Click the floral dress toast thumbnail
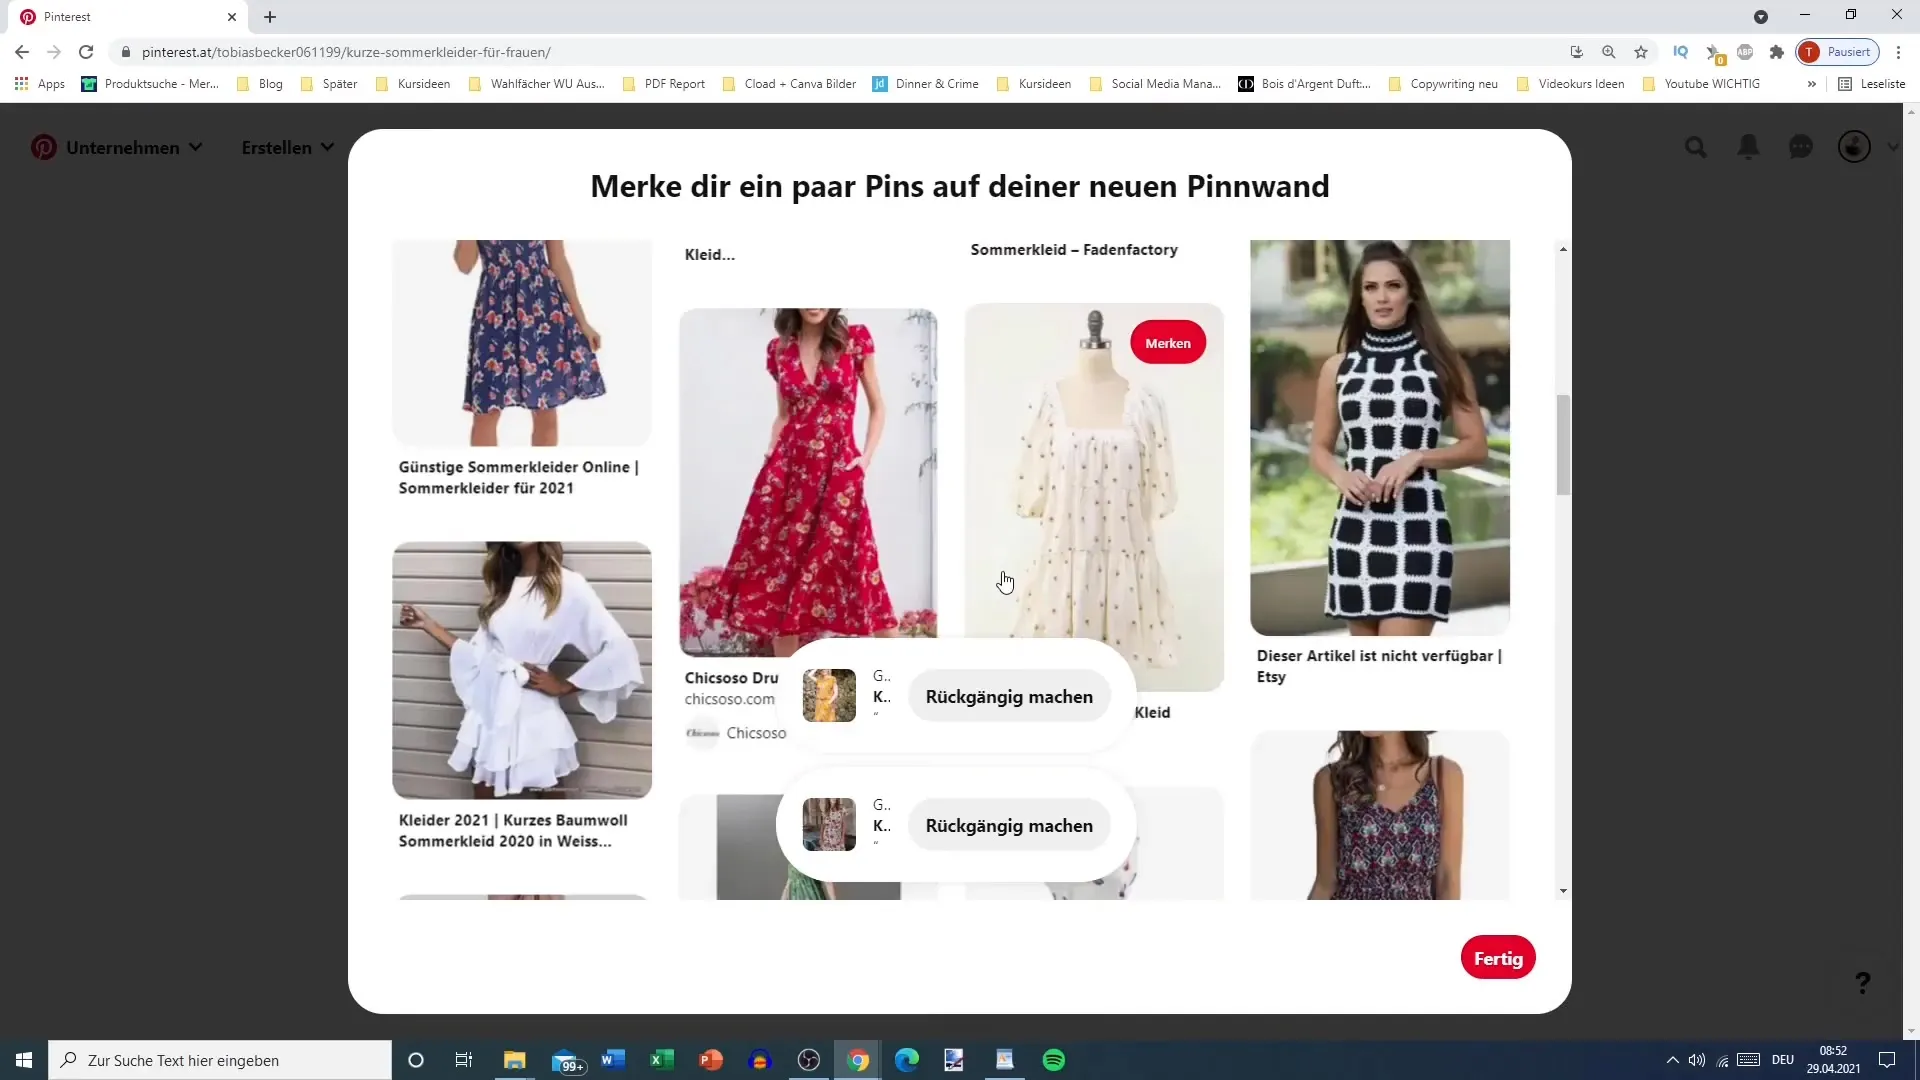 (x=829, y=825)
